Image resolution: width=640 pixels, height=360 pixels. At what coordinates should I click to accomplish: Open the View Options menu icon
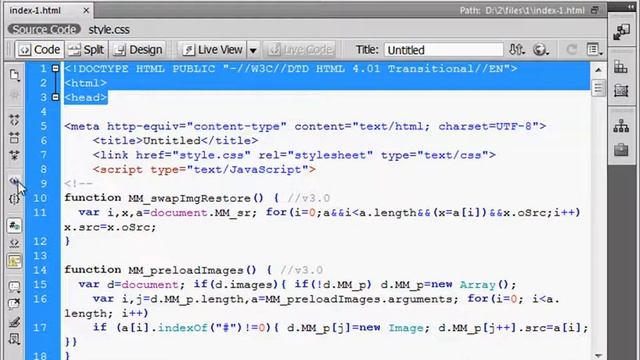point(594,50)
